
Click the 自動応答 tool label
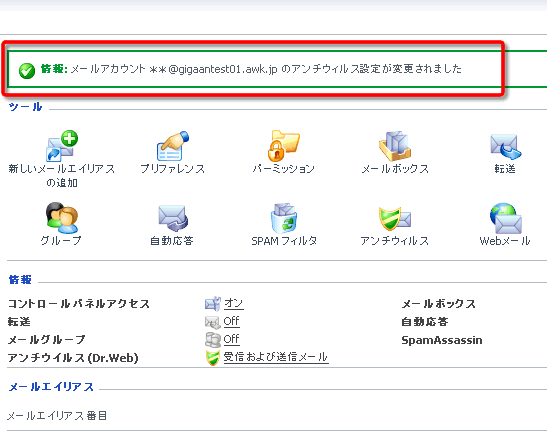coord(172,241)
